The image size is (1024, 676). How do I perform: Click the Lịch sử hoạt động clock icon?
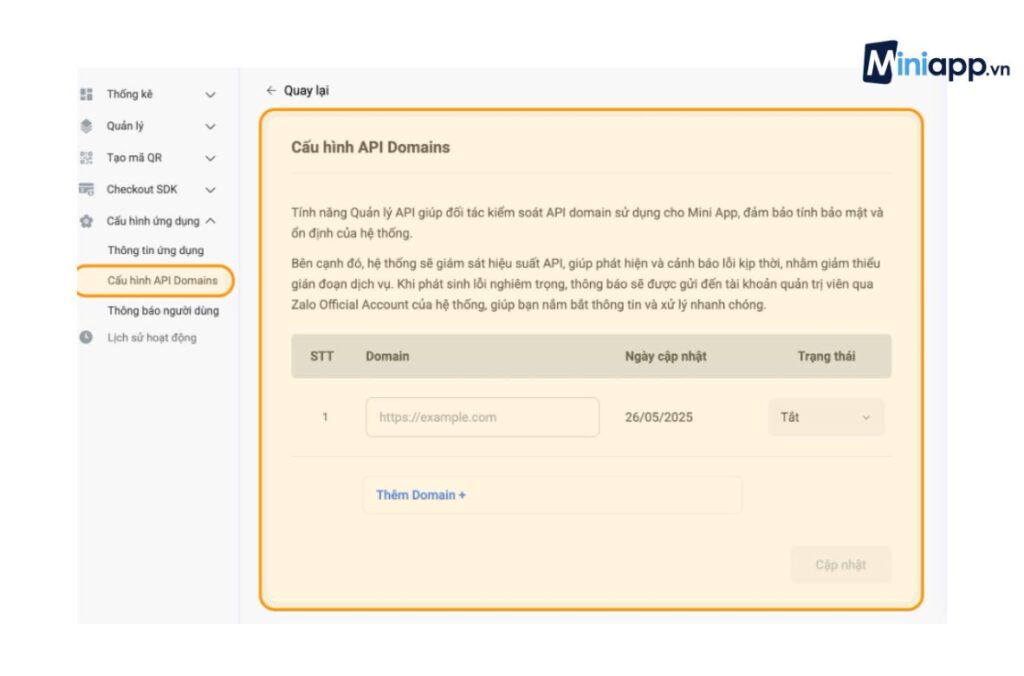[86, 337]
